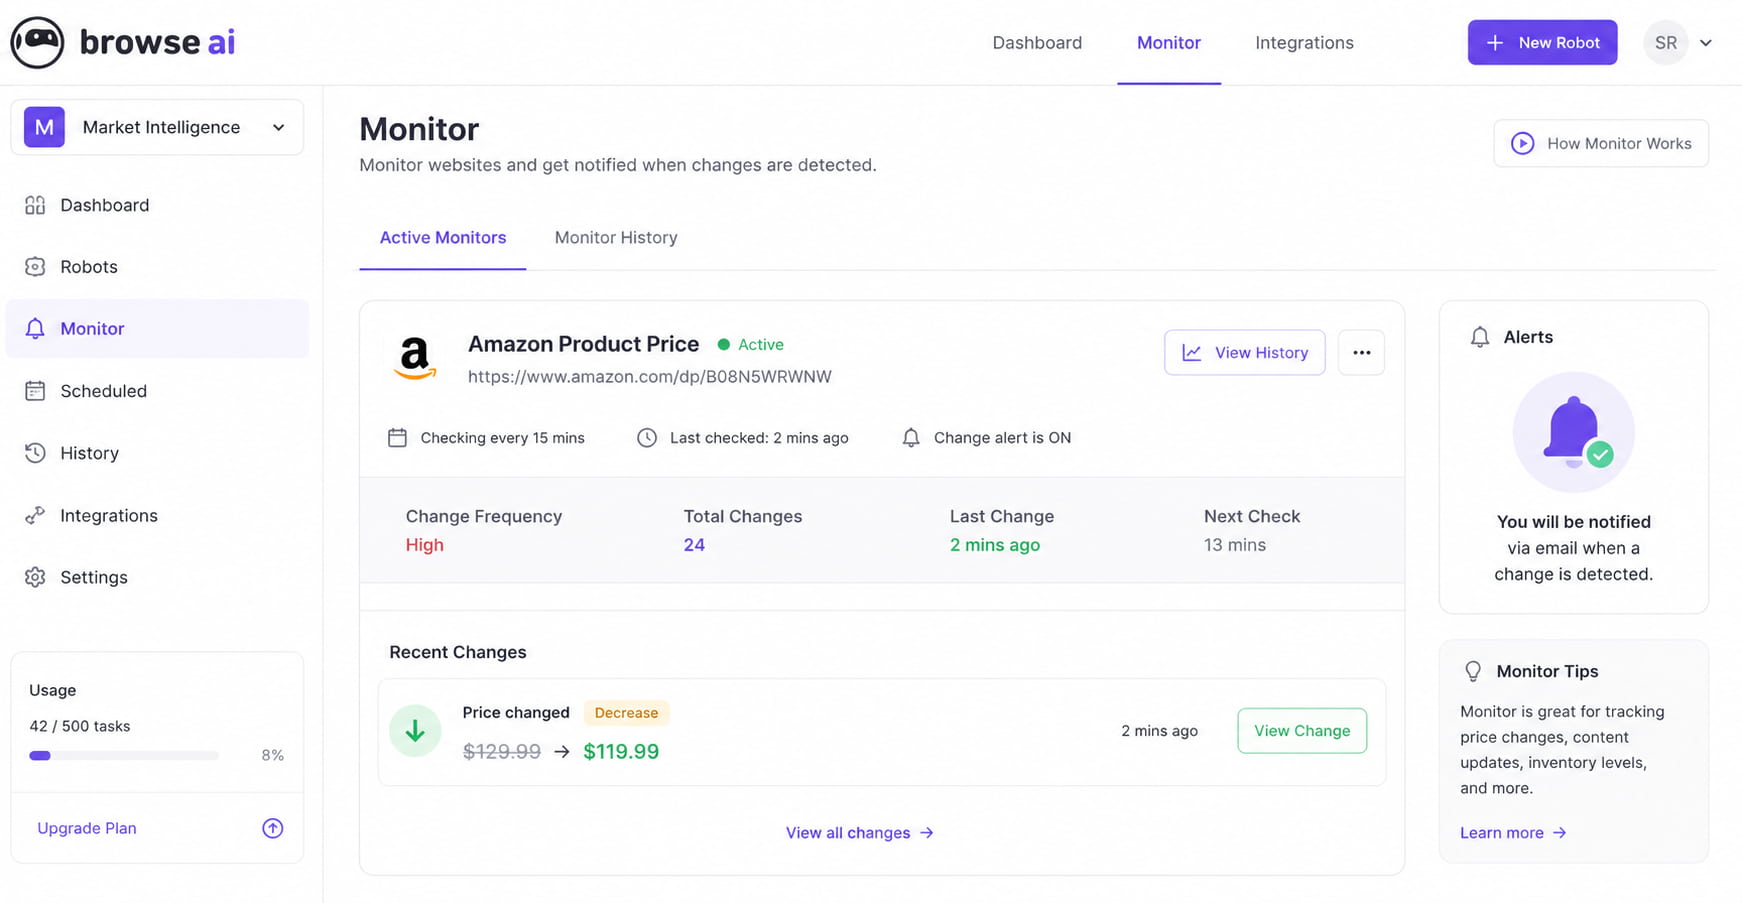This screenshot has height=903, width=1742.
Task: Click the green Active status dot
Action: pos(723,345)
